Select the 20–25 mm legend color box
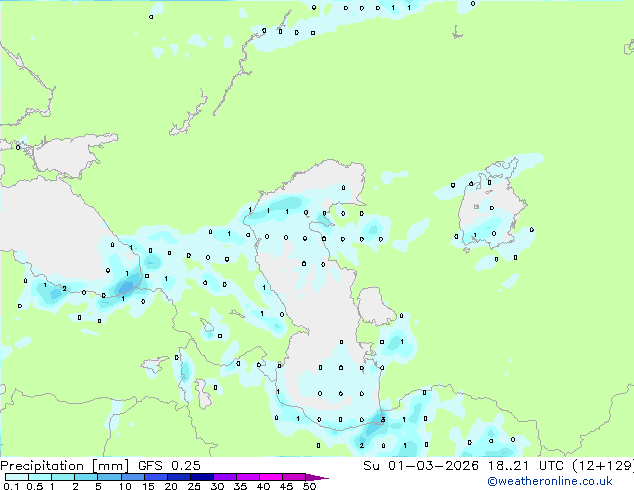This screenshot has height=490, width=634. tap(179, 477)
